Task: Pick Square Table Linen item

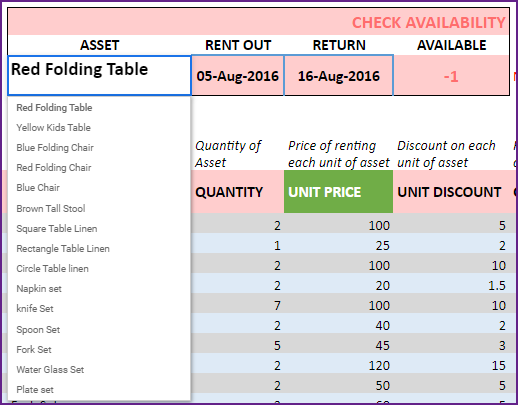Action: click(x=99, y=229)
